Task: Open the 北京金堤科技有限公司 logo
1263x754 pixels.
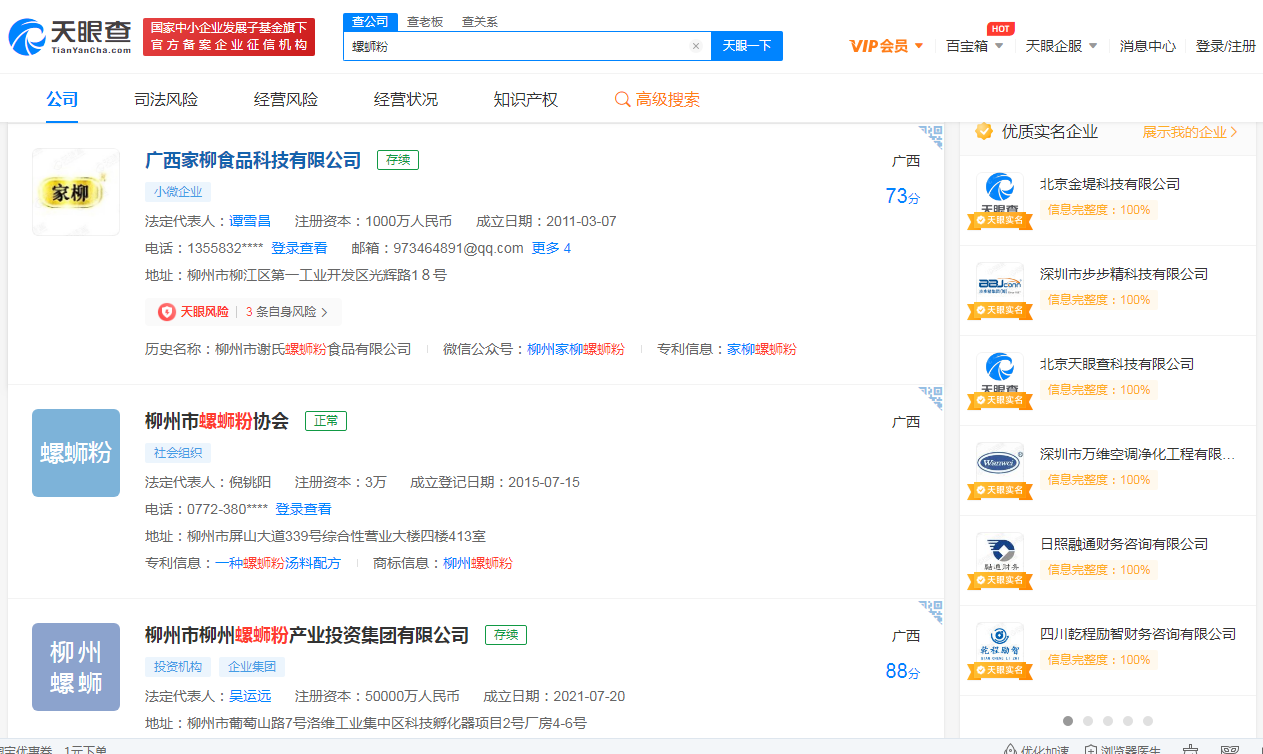Action: [x=999, y=193]
